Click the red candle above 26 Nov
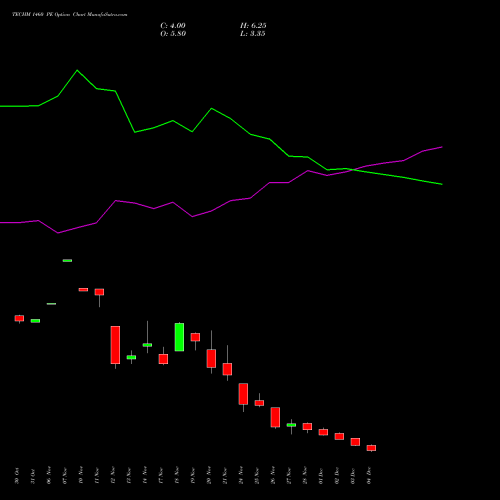 coord(275,417)
